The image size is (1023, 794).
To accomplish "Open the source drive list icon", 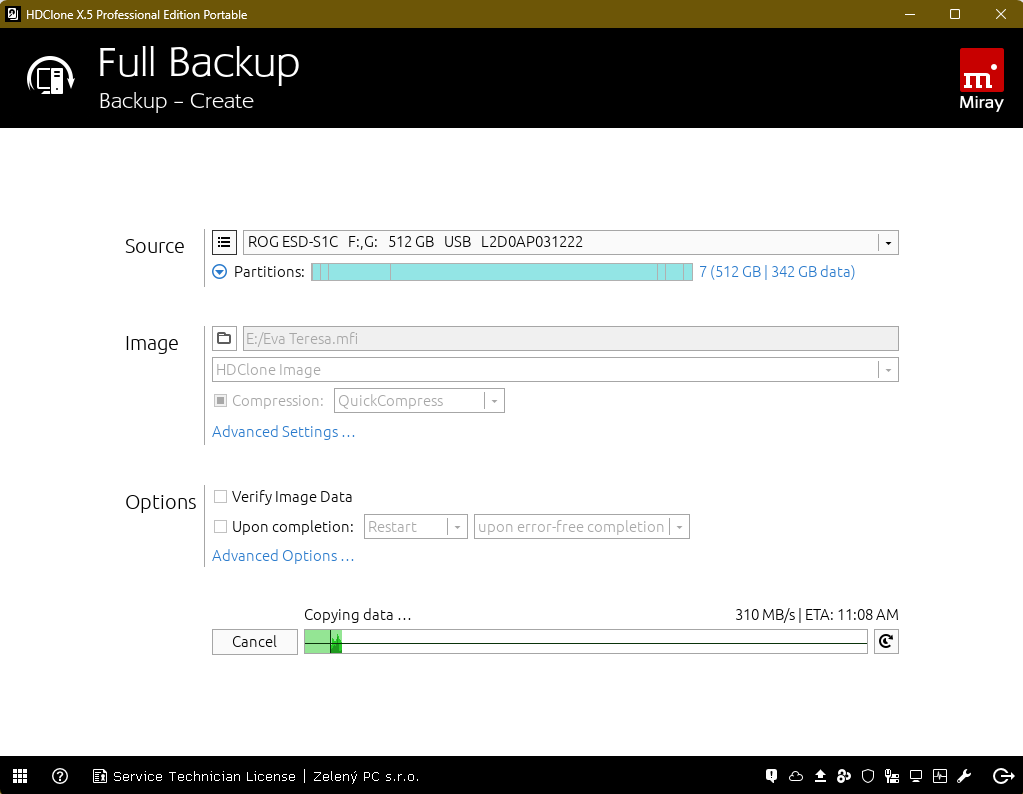I will (224, 243).
